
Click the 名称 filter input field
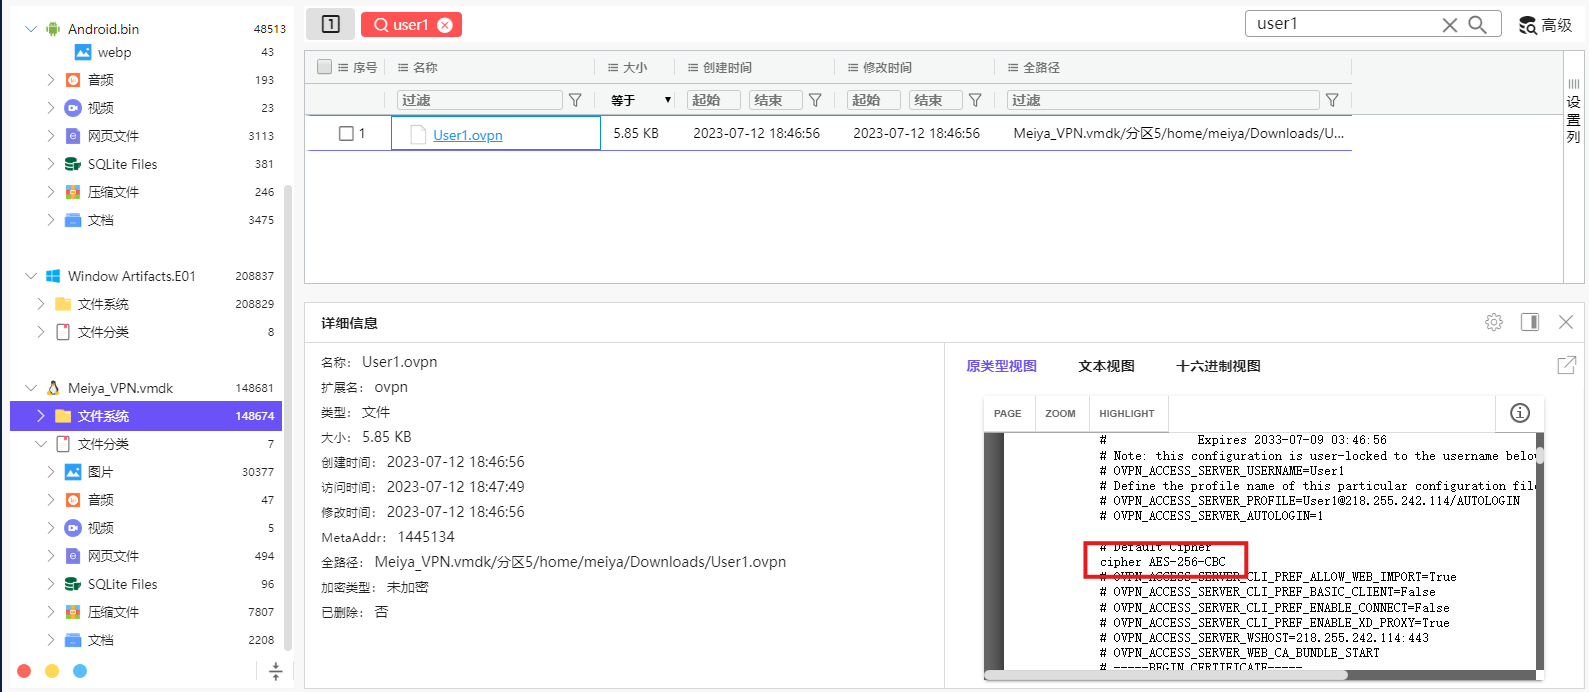click(x=479, y=100)
